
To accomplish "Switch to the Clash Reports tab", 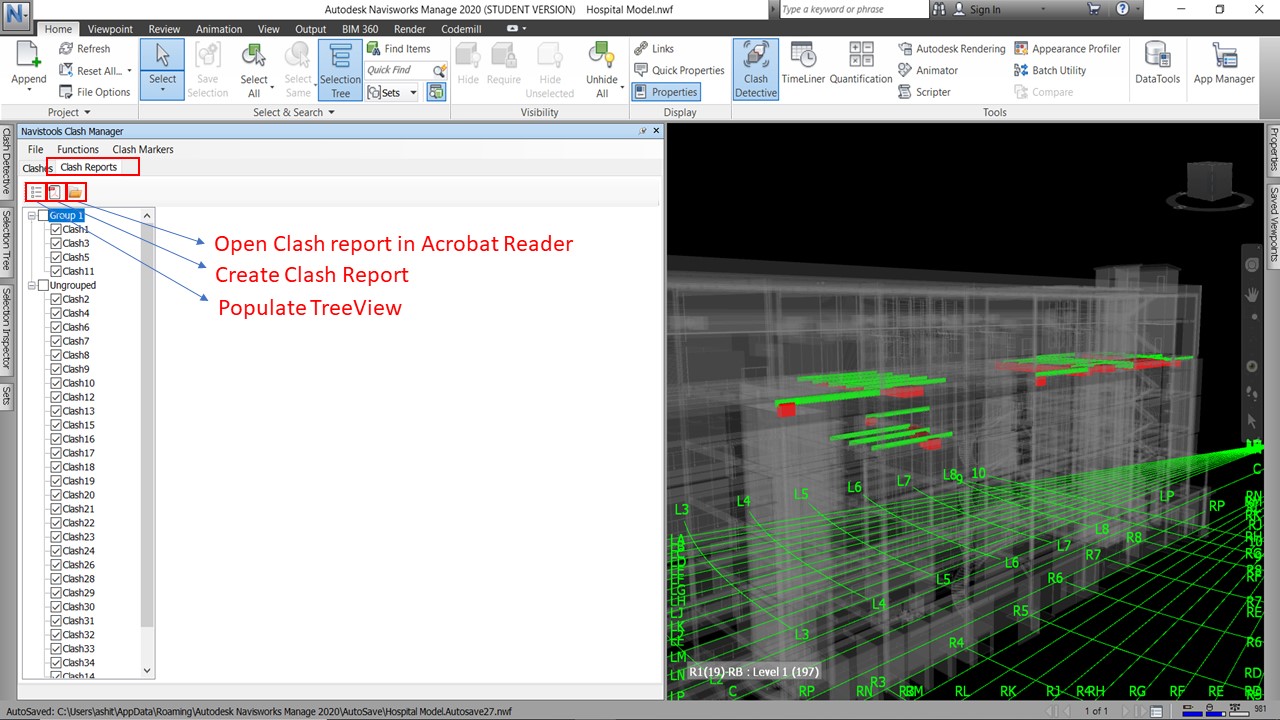I will point(89,167).
